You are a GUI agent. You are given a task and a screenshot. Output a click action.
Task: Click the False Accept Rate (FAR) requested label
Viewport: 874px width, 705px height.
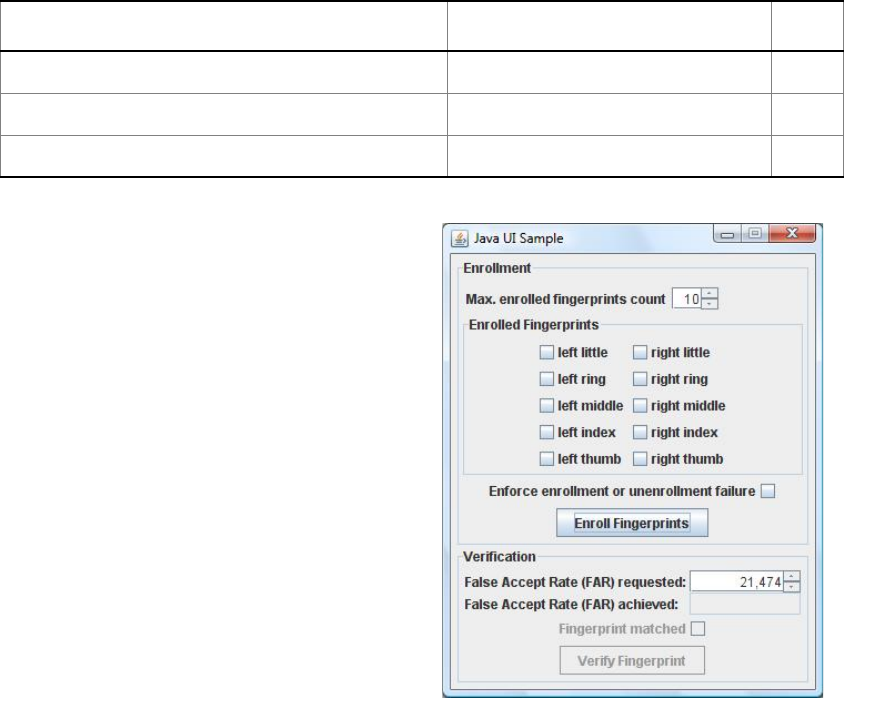point(575,582)
